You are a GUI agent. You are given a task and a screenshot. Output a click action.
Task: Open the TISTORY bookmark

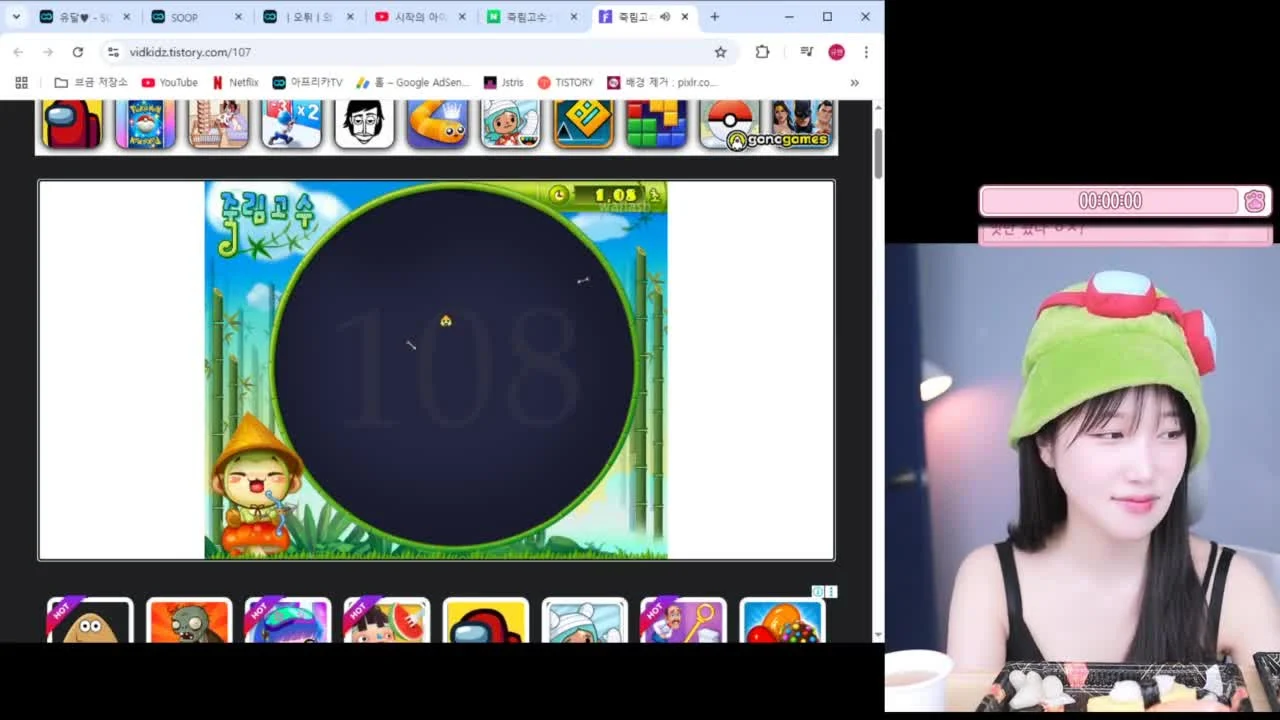[565, 83]
